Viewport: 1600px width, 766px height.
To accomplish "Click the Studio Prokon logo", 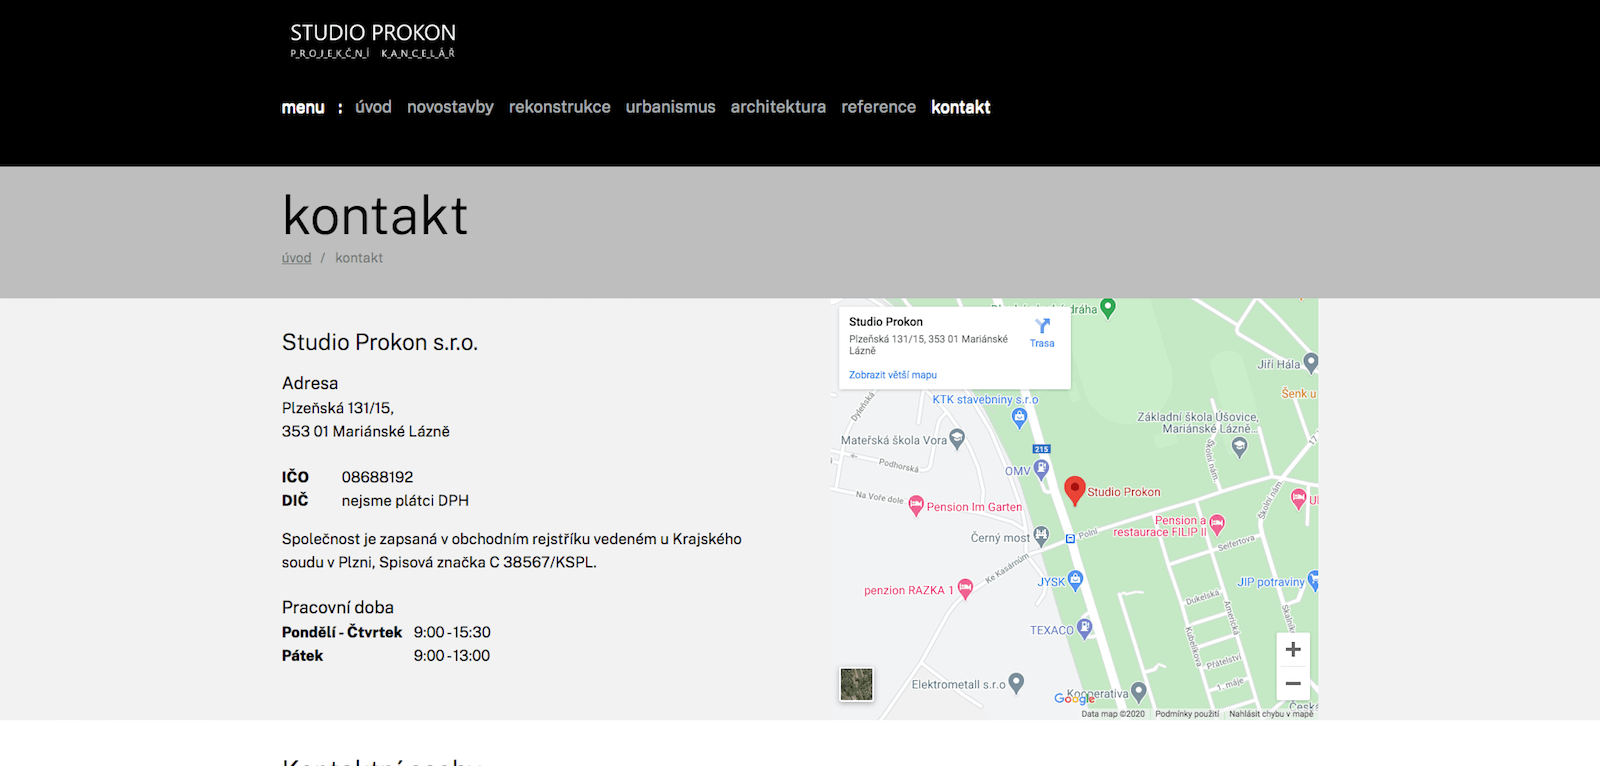I will (x=373, y=41).
